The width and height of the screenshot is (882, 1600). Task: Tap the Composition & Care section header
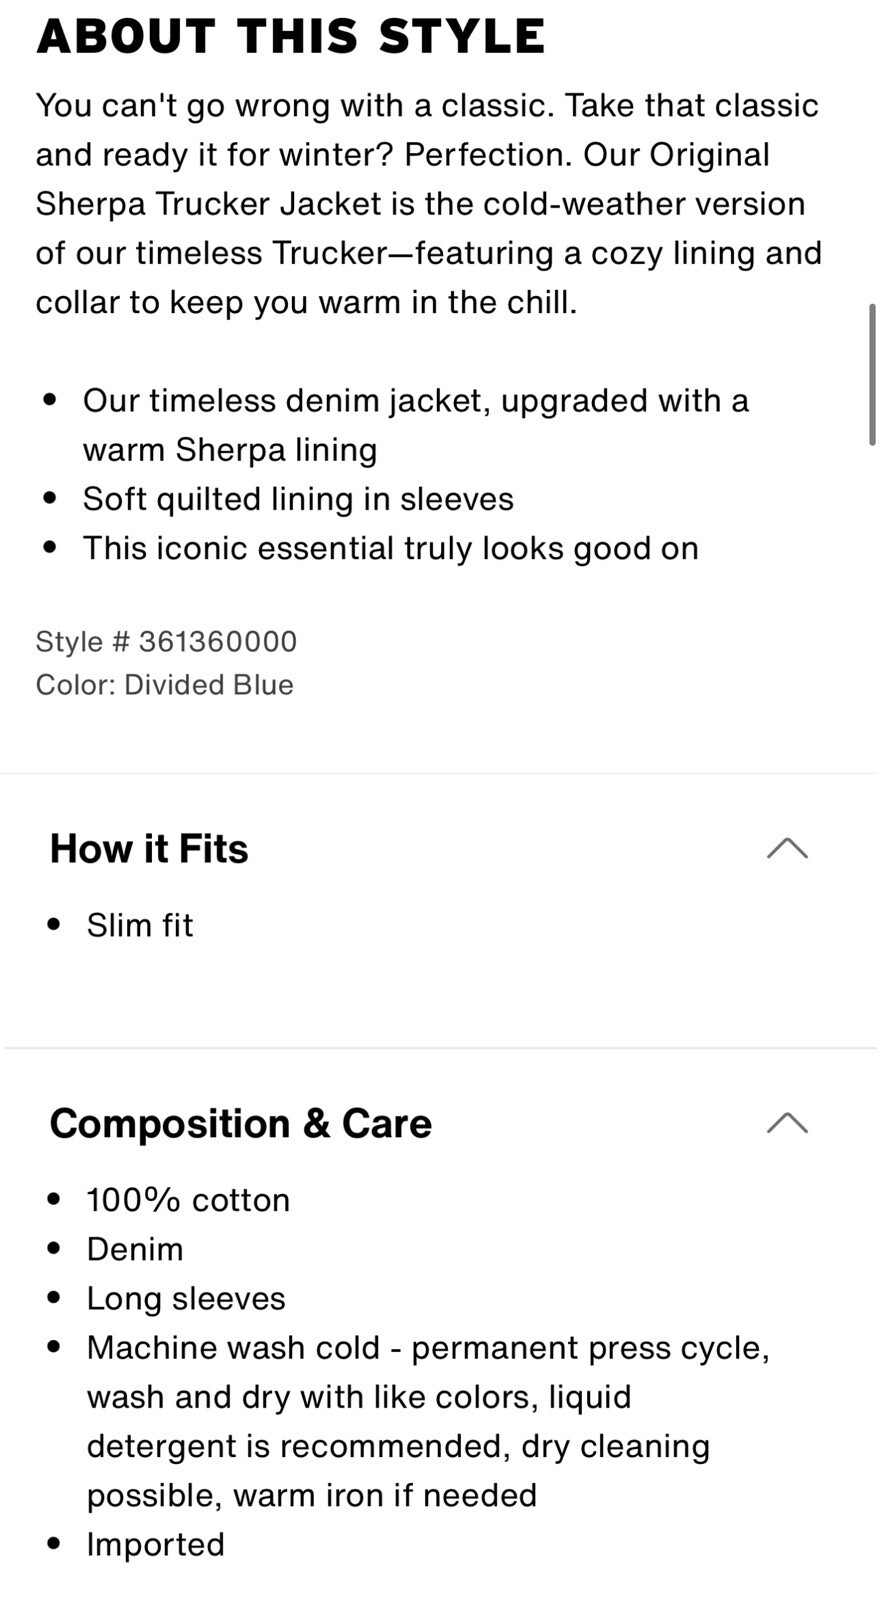point(241,1123)
